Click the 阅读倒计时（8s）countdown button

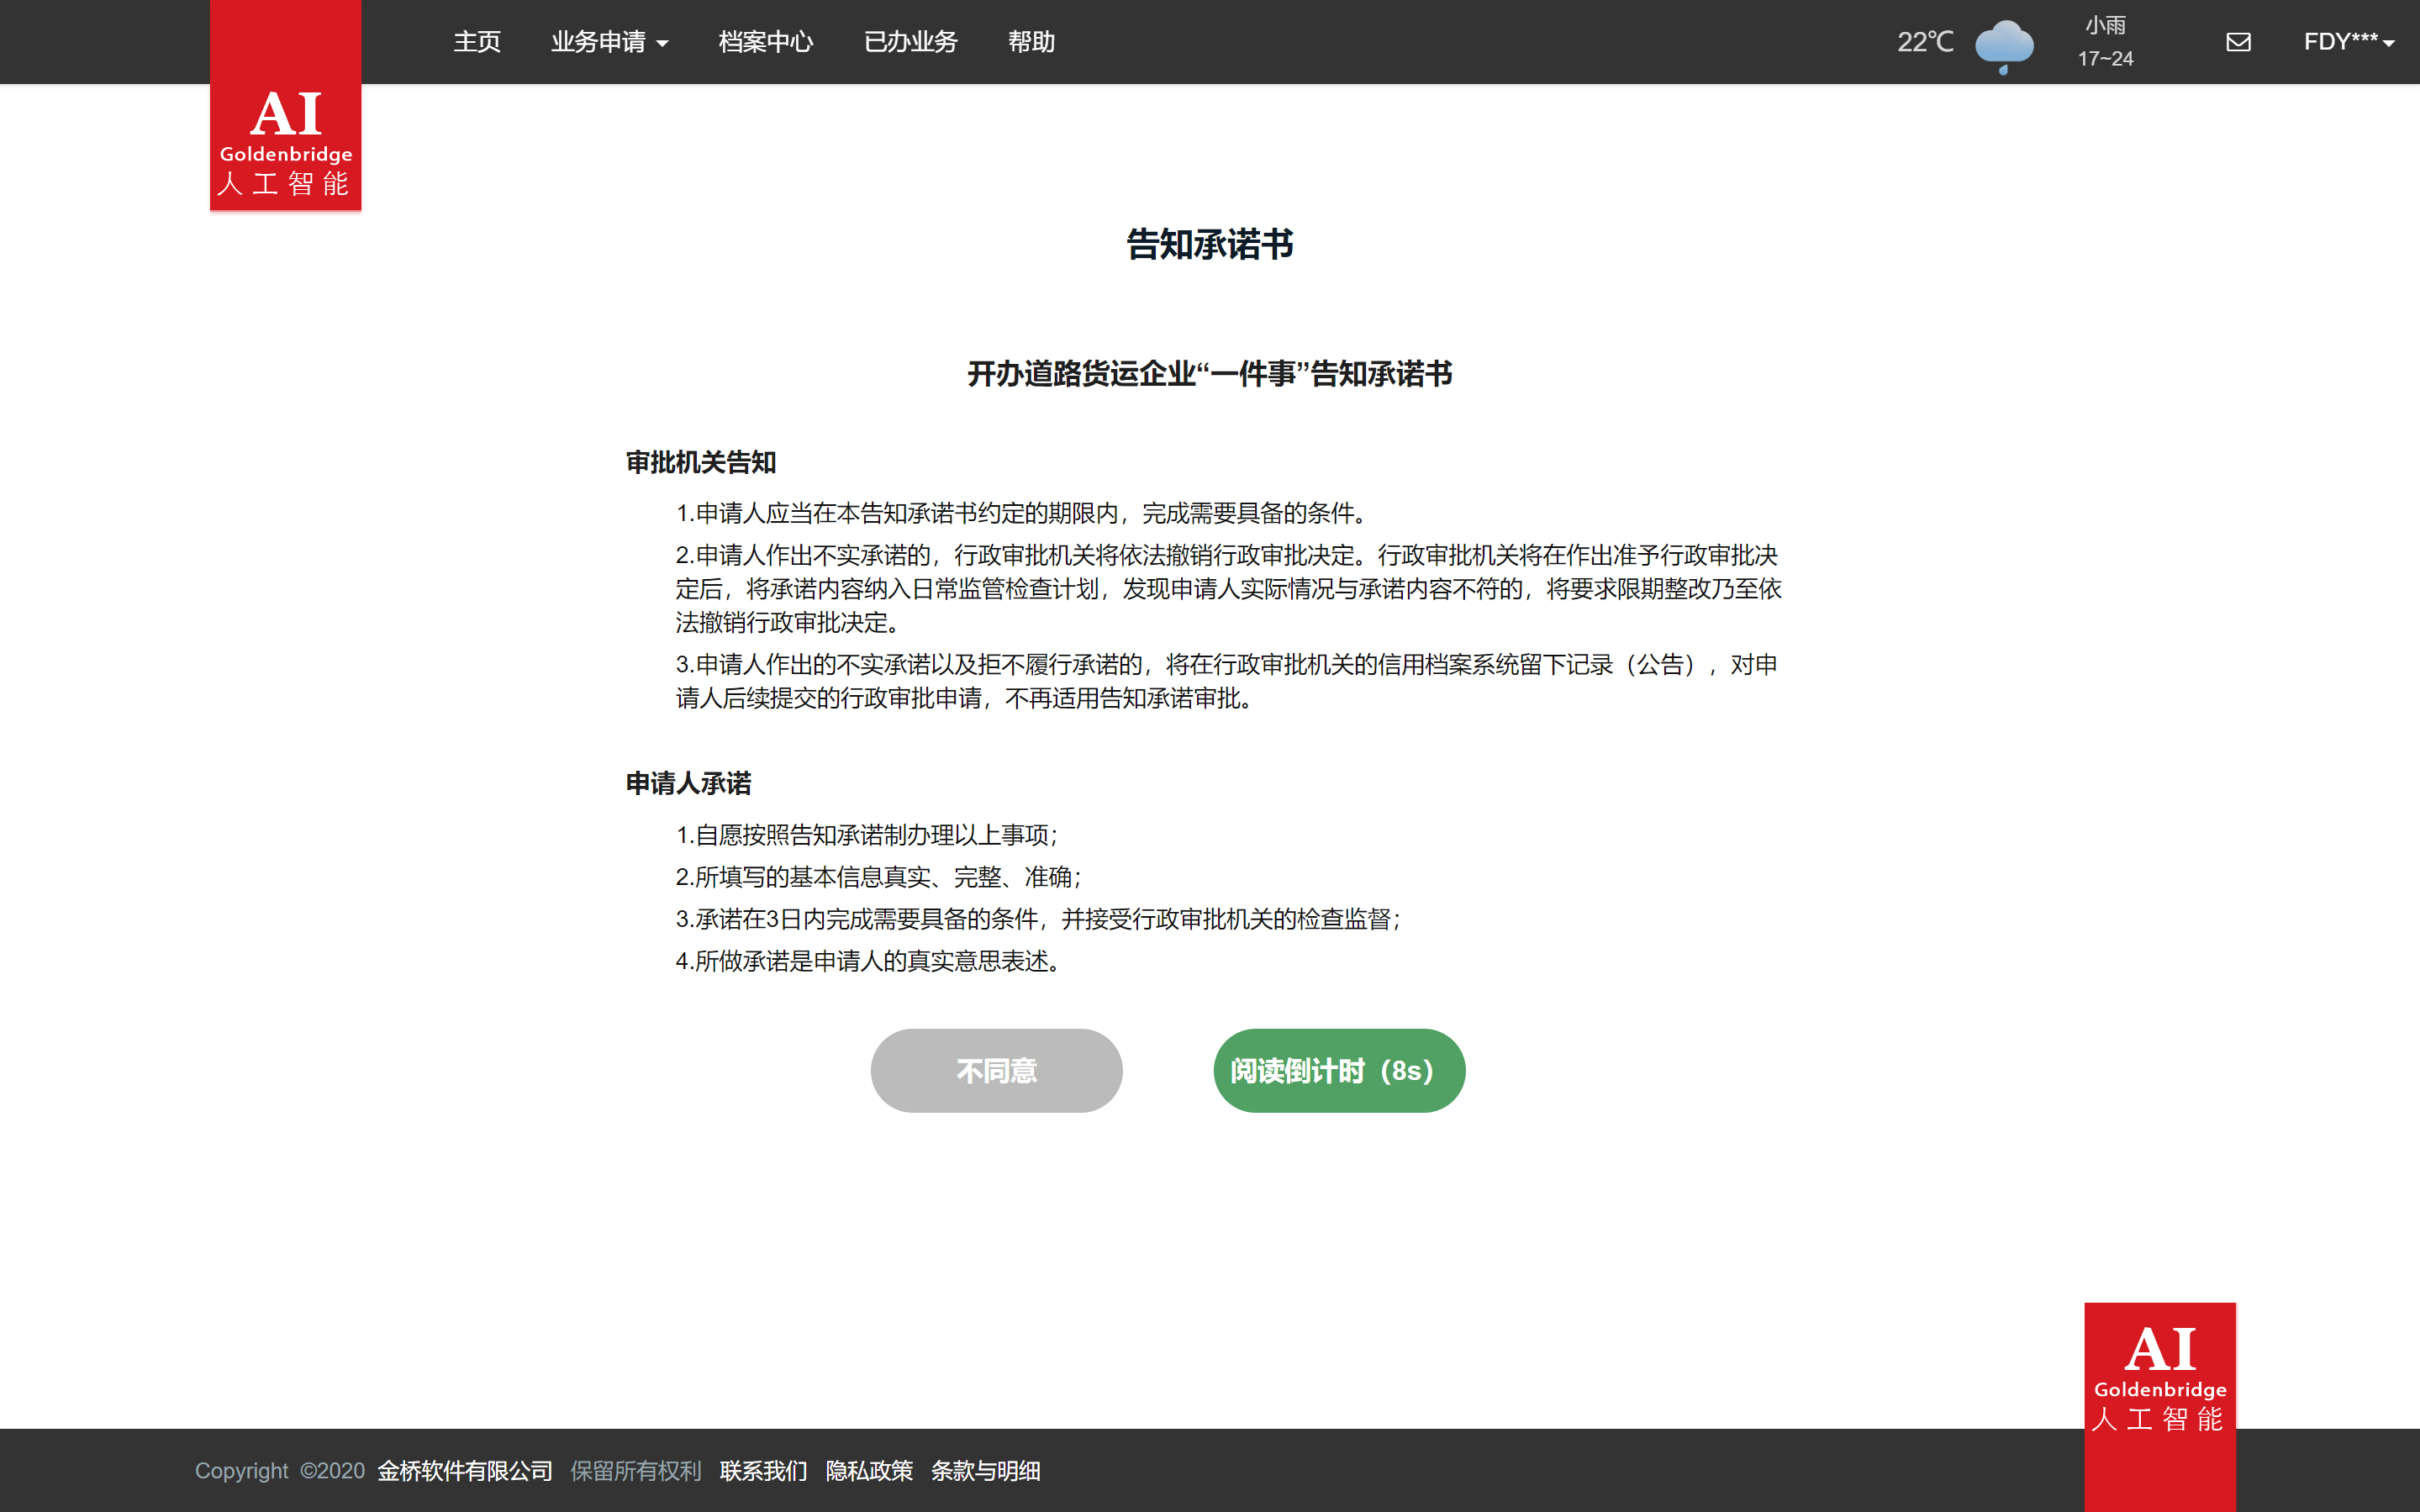tap(1338, 1070)
